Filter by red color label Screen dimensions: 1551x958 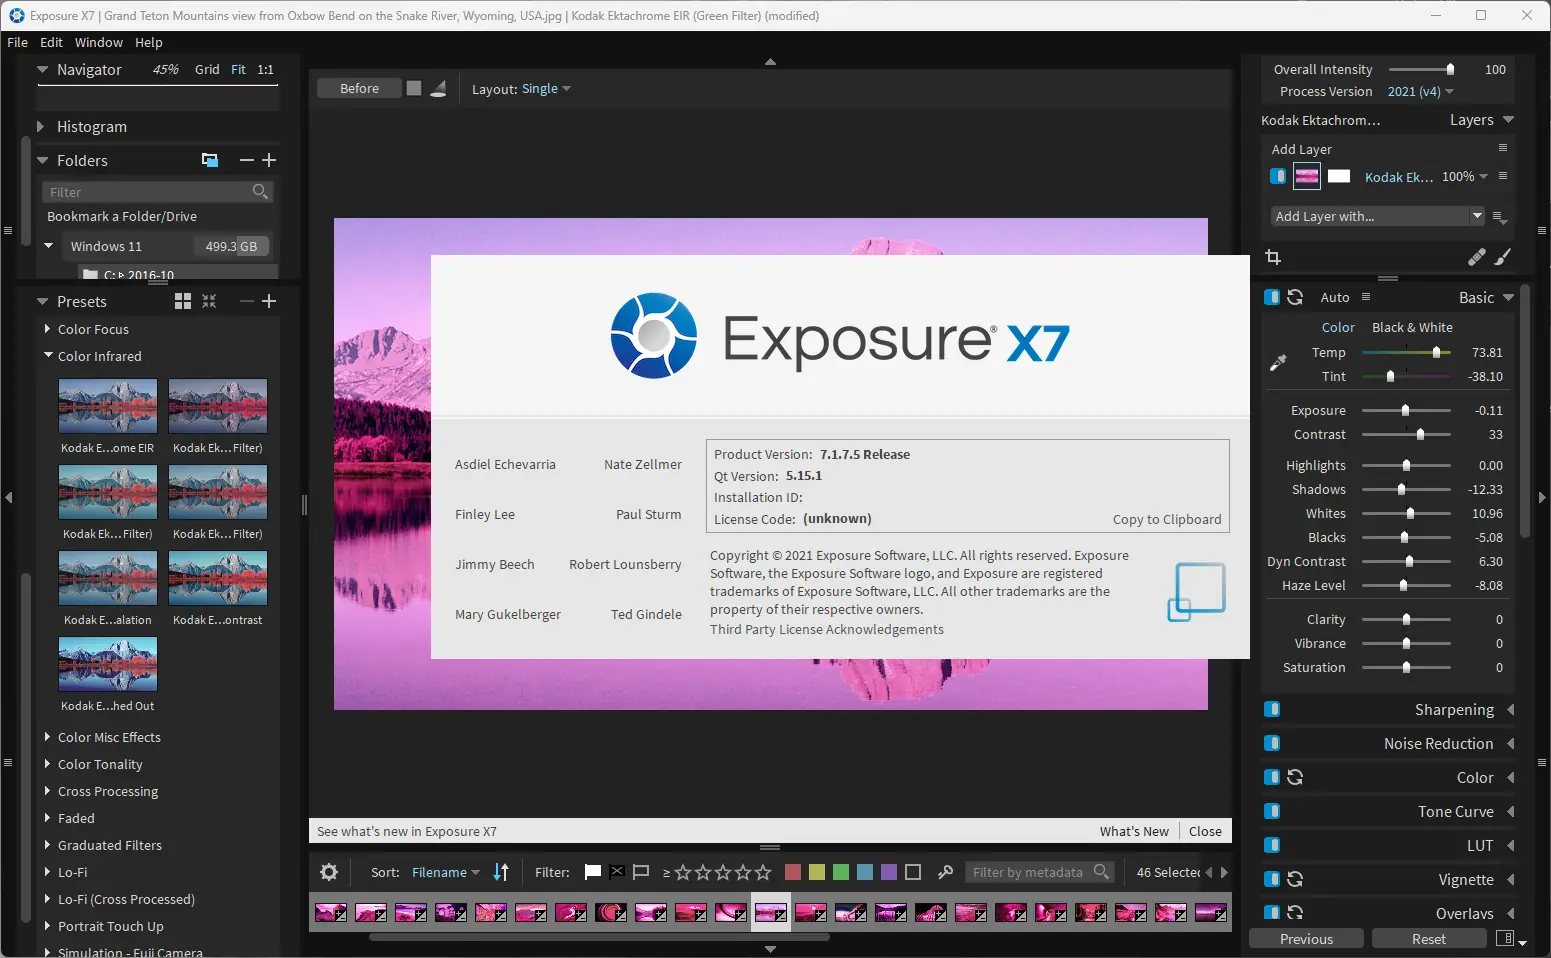(x=793, y=872)
